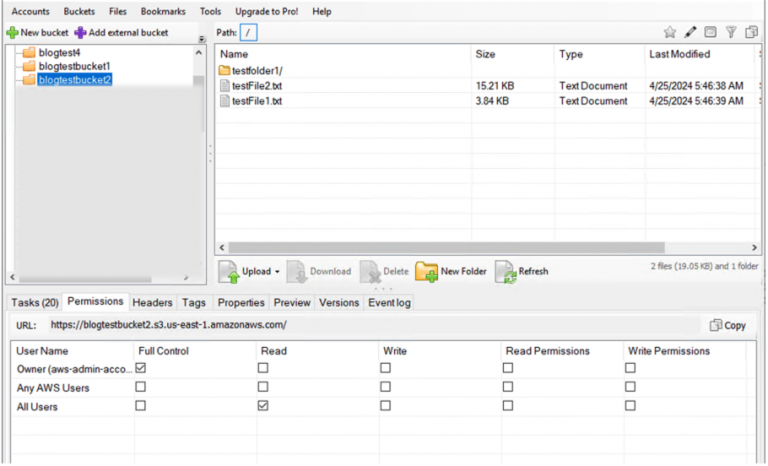Click the bookmark star icon
This screenshot has width=768, height=466.
pos(670,33)
